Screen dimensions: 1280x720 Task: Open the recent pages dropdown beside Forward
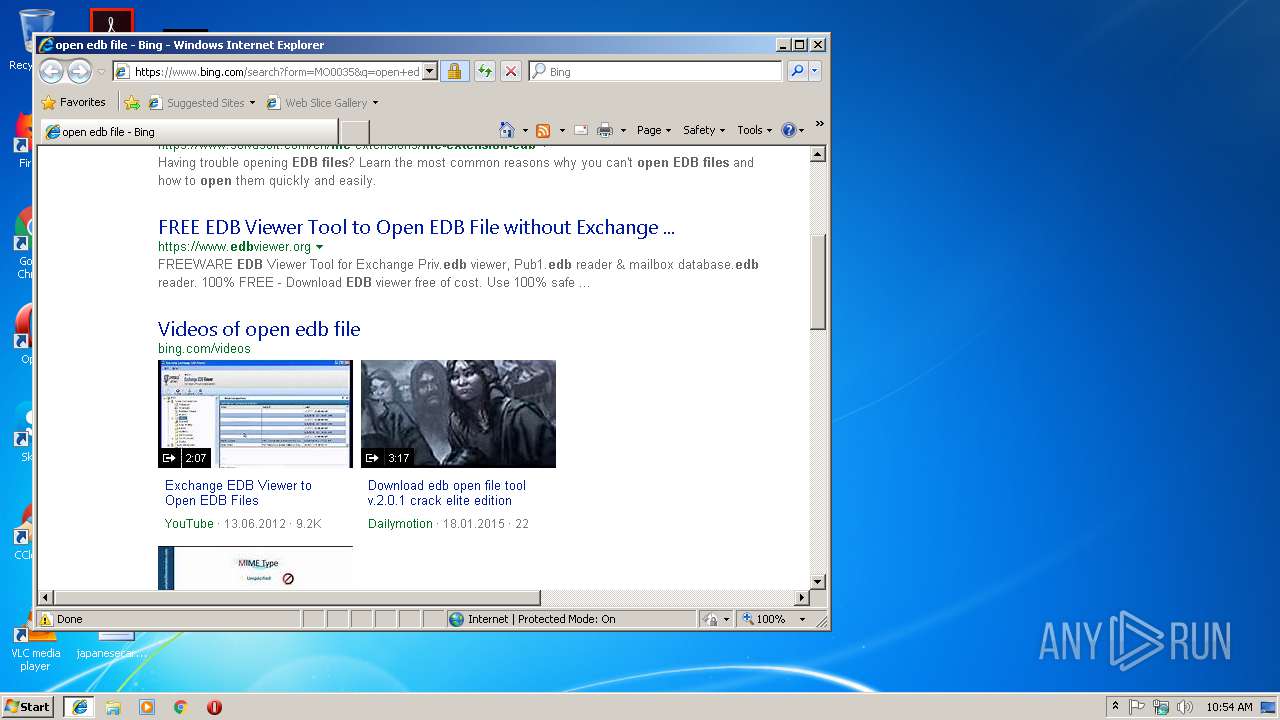pos(101,72)
